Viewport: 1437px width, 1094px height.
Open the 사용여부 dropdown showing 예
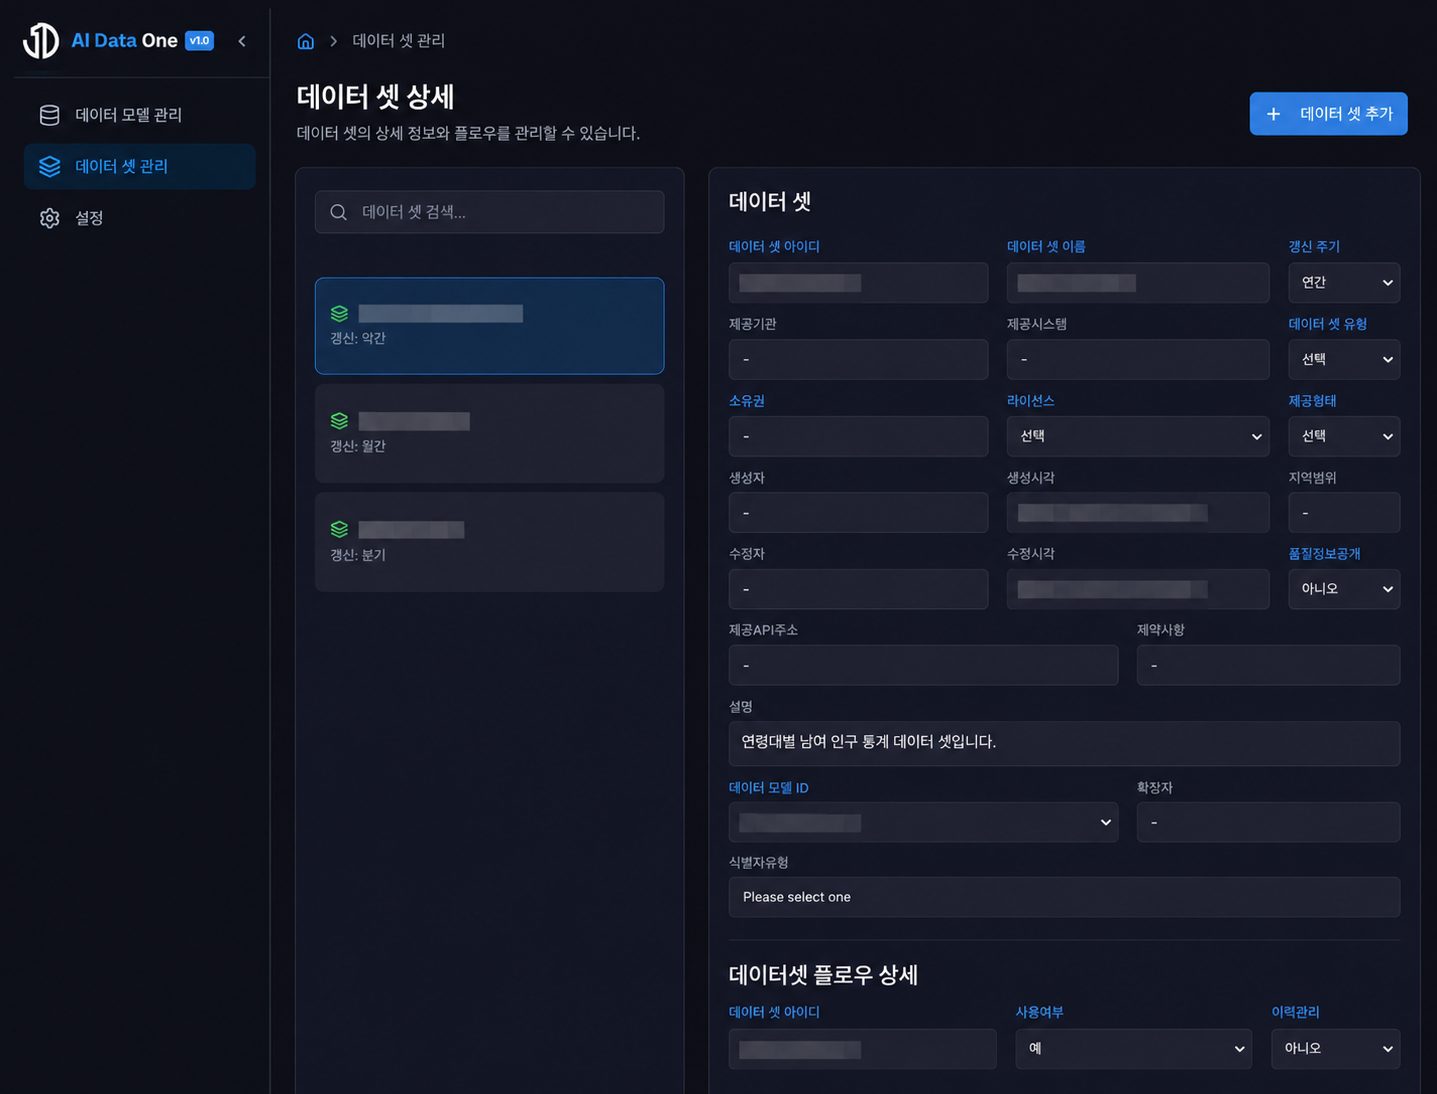[1133, 1049]
